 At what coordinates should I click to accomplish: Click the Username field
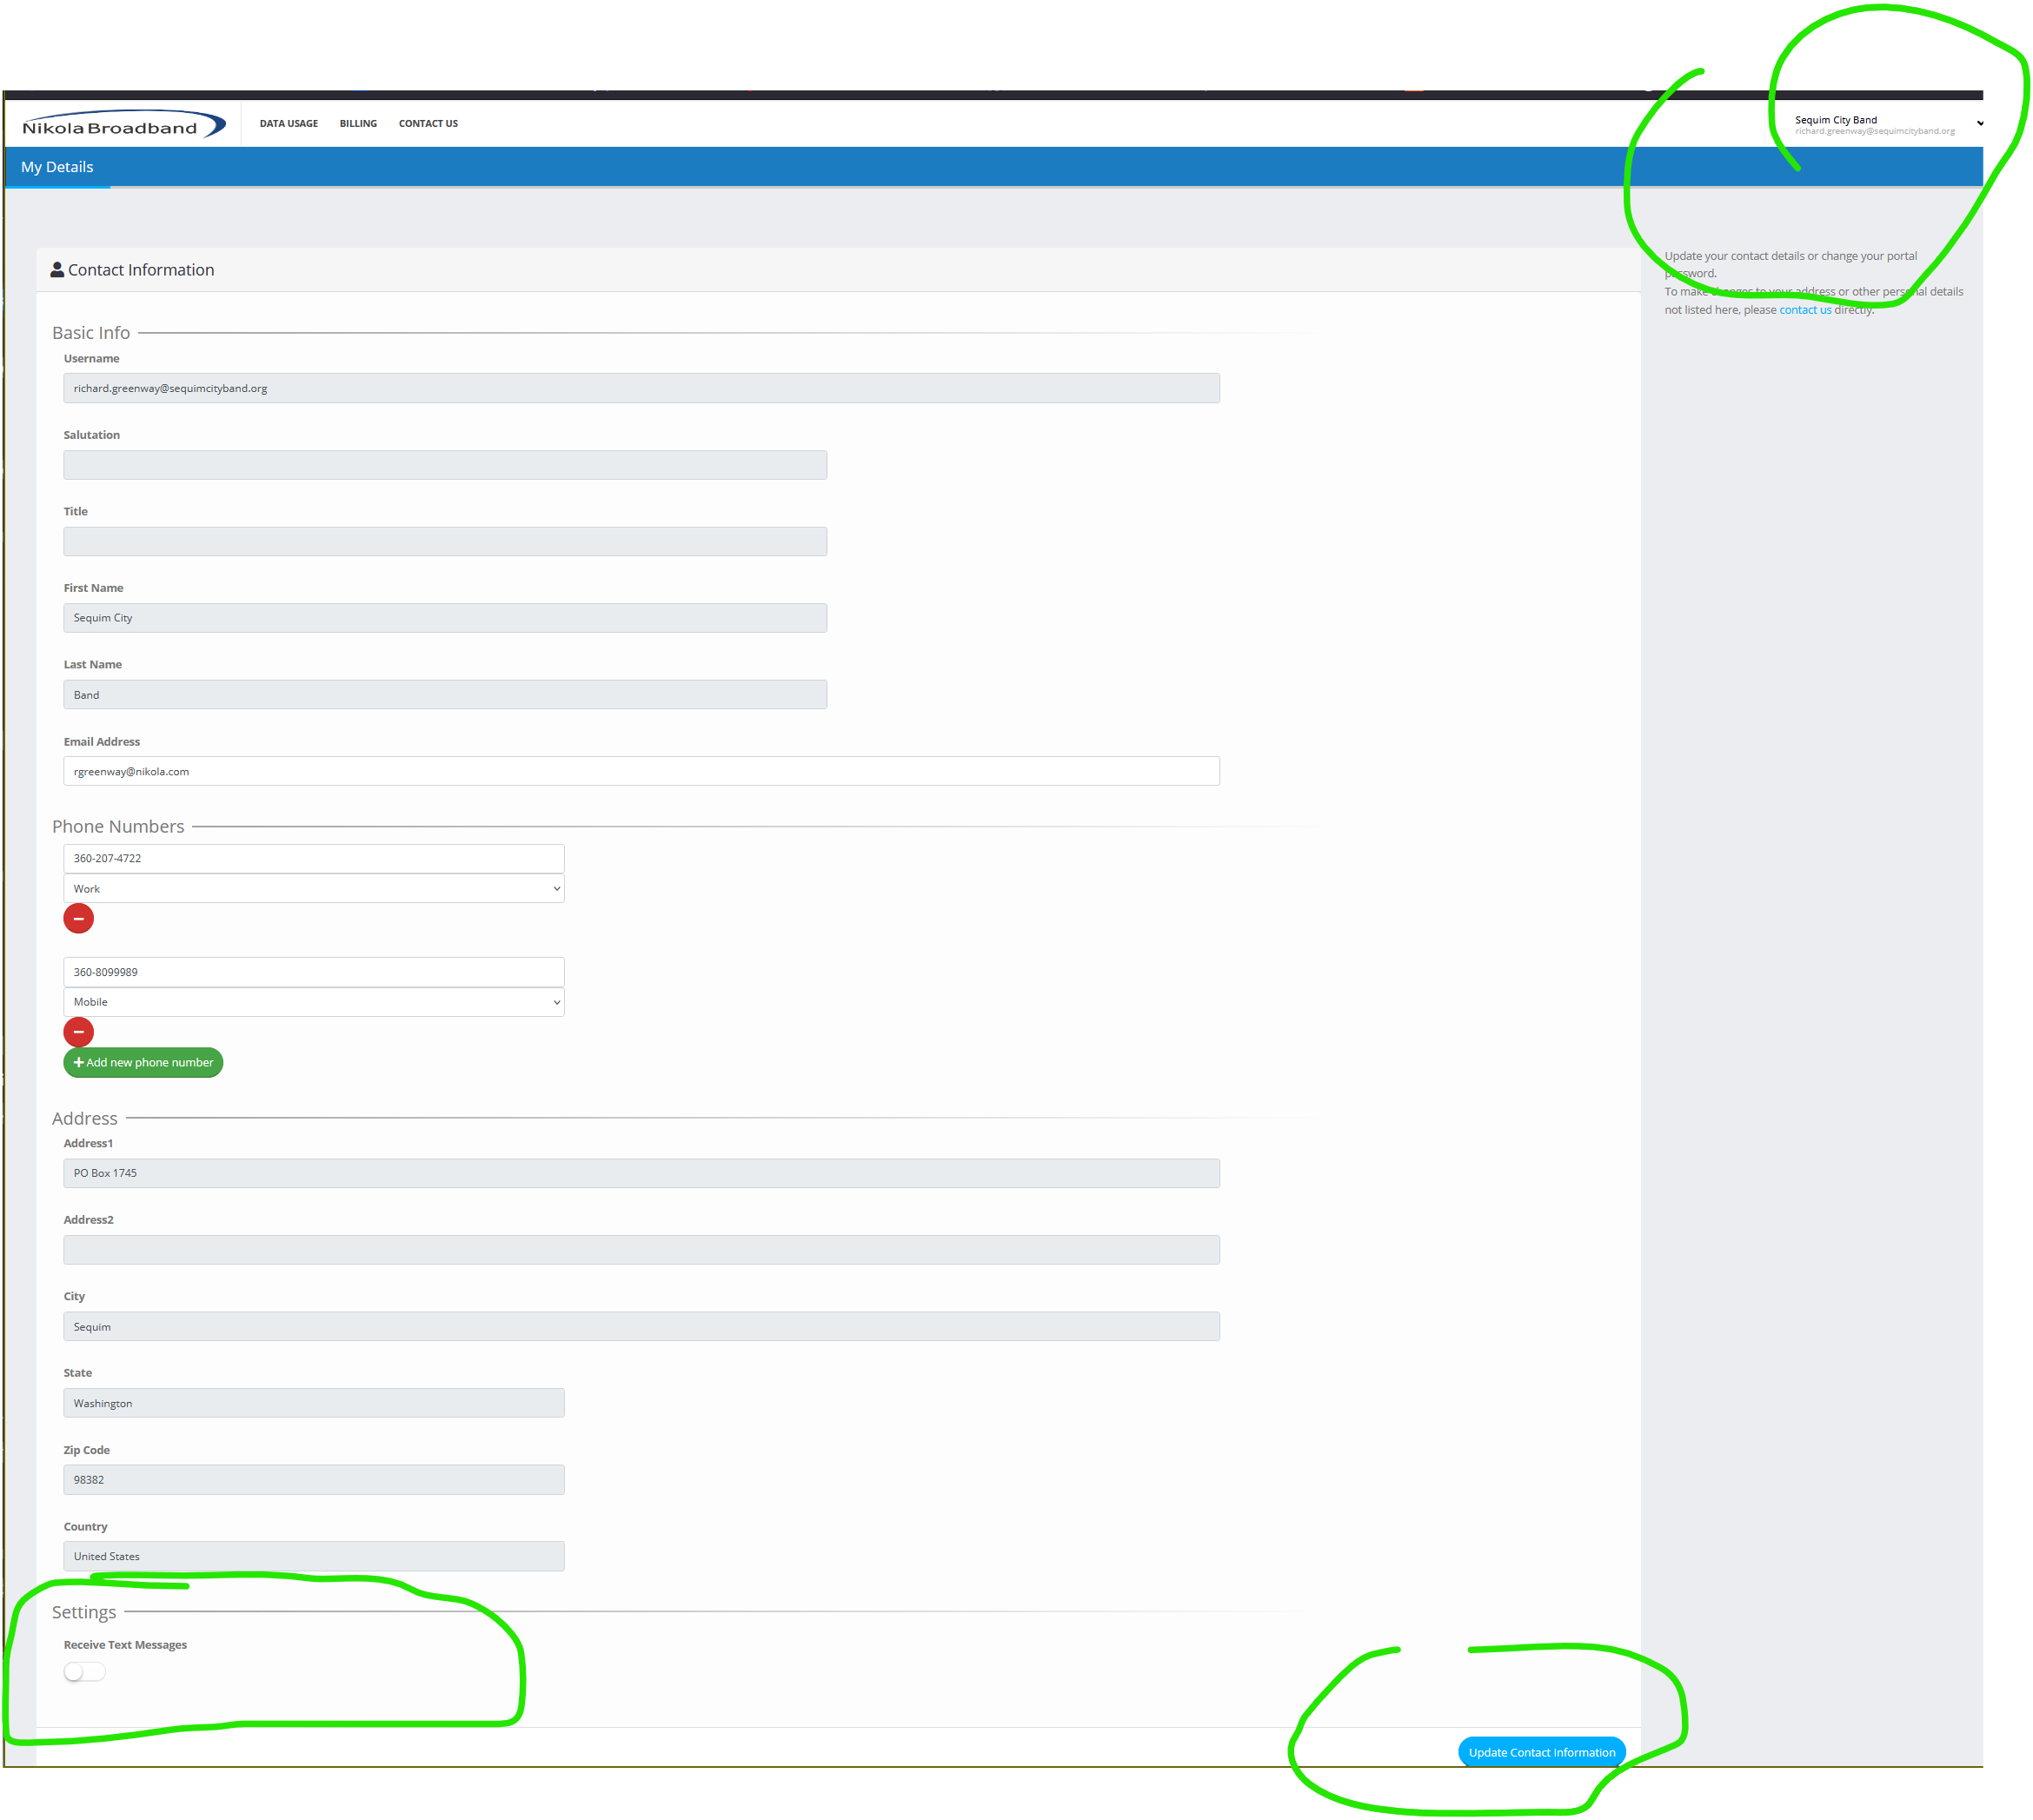[x=640, y=388]
